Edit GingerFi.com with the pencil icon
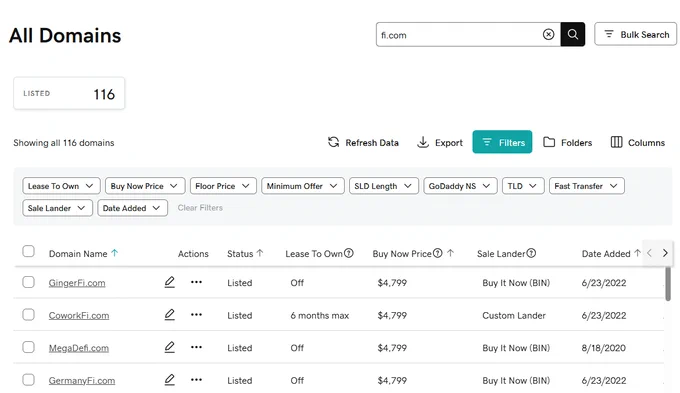680x393 pixels. click(170, 282)
